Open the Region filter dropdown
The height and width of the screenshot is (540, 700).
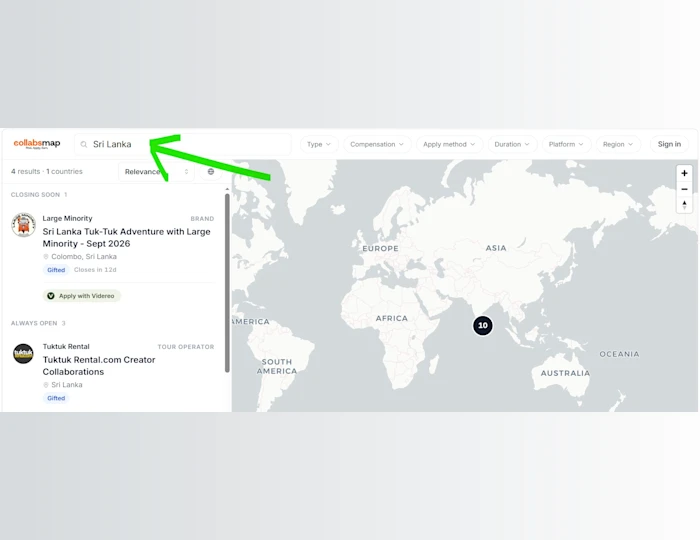coord(618,144)
